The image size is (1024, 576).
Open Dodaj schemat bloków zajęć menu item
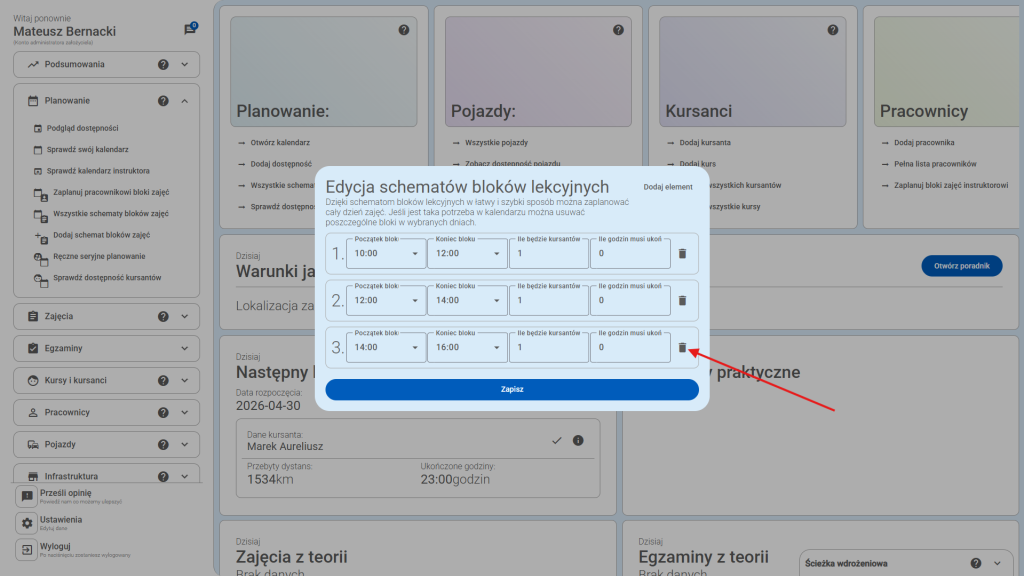[101, 235]
